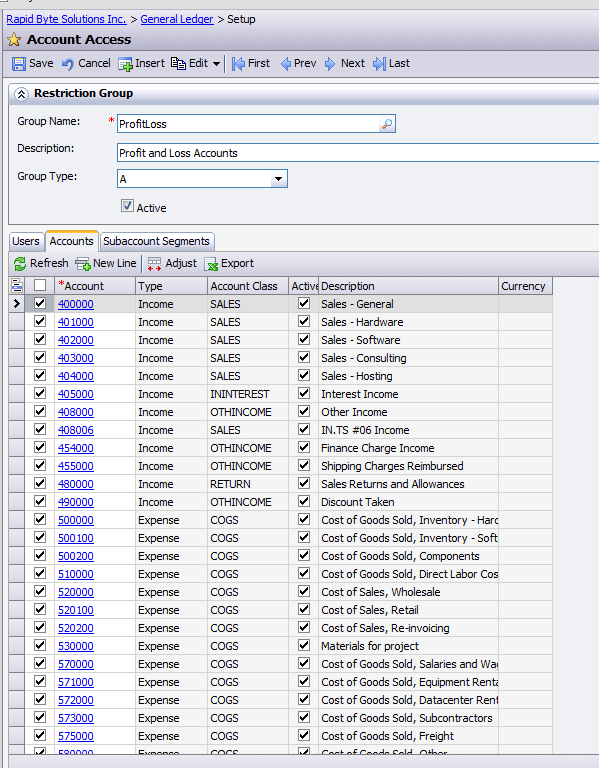Open the Subaccount Segments tab

(156, 241)
